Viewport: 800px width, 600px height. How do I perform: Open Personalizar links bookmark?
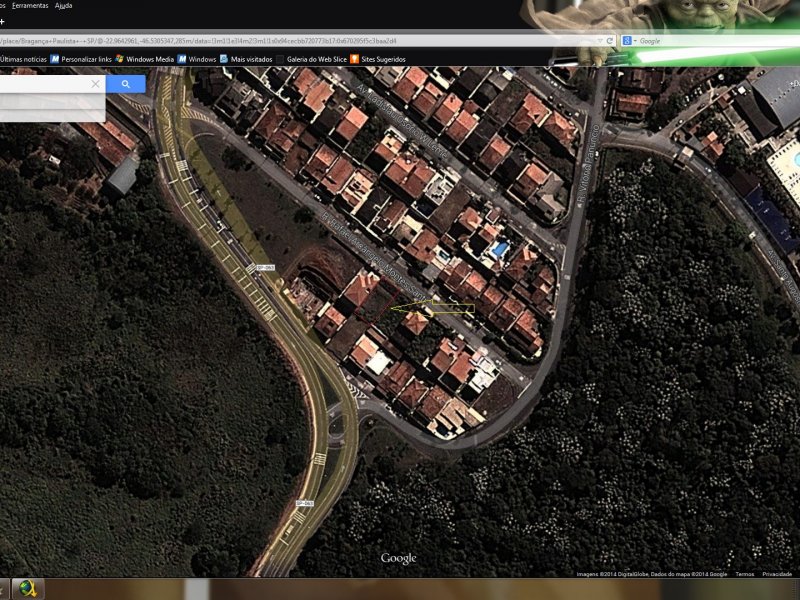pyautogui.click(x=81, y=59)
